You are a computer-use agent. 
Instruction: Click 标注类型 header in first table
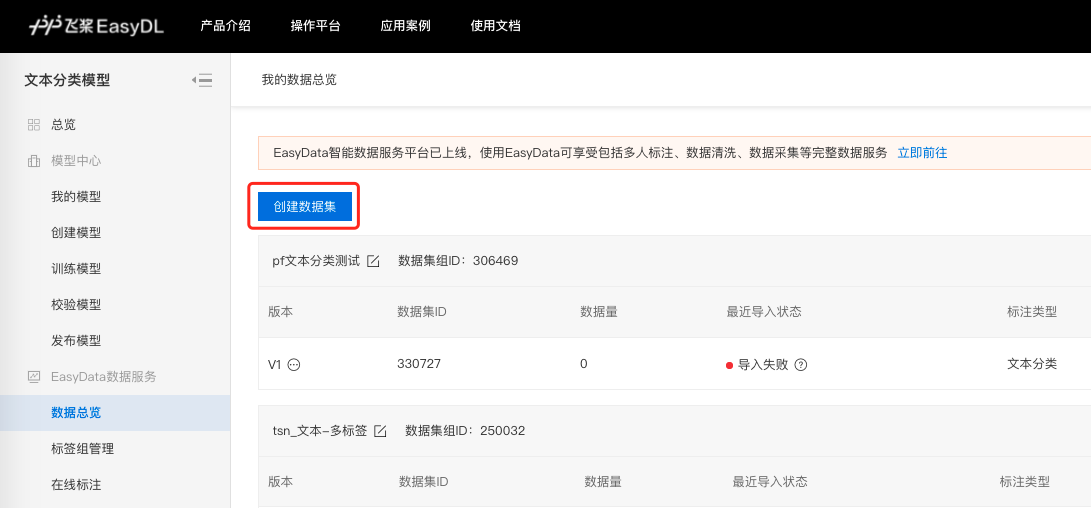[1032, 312]
